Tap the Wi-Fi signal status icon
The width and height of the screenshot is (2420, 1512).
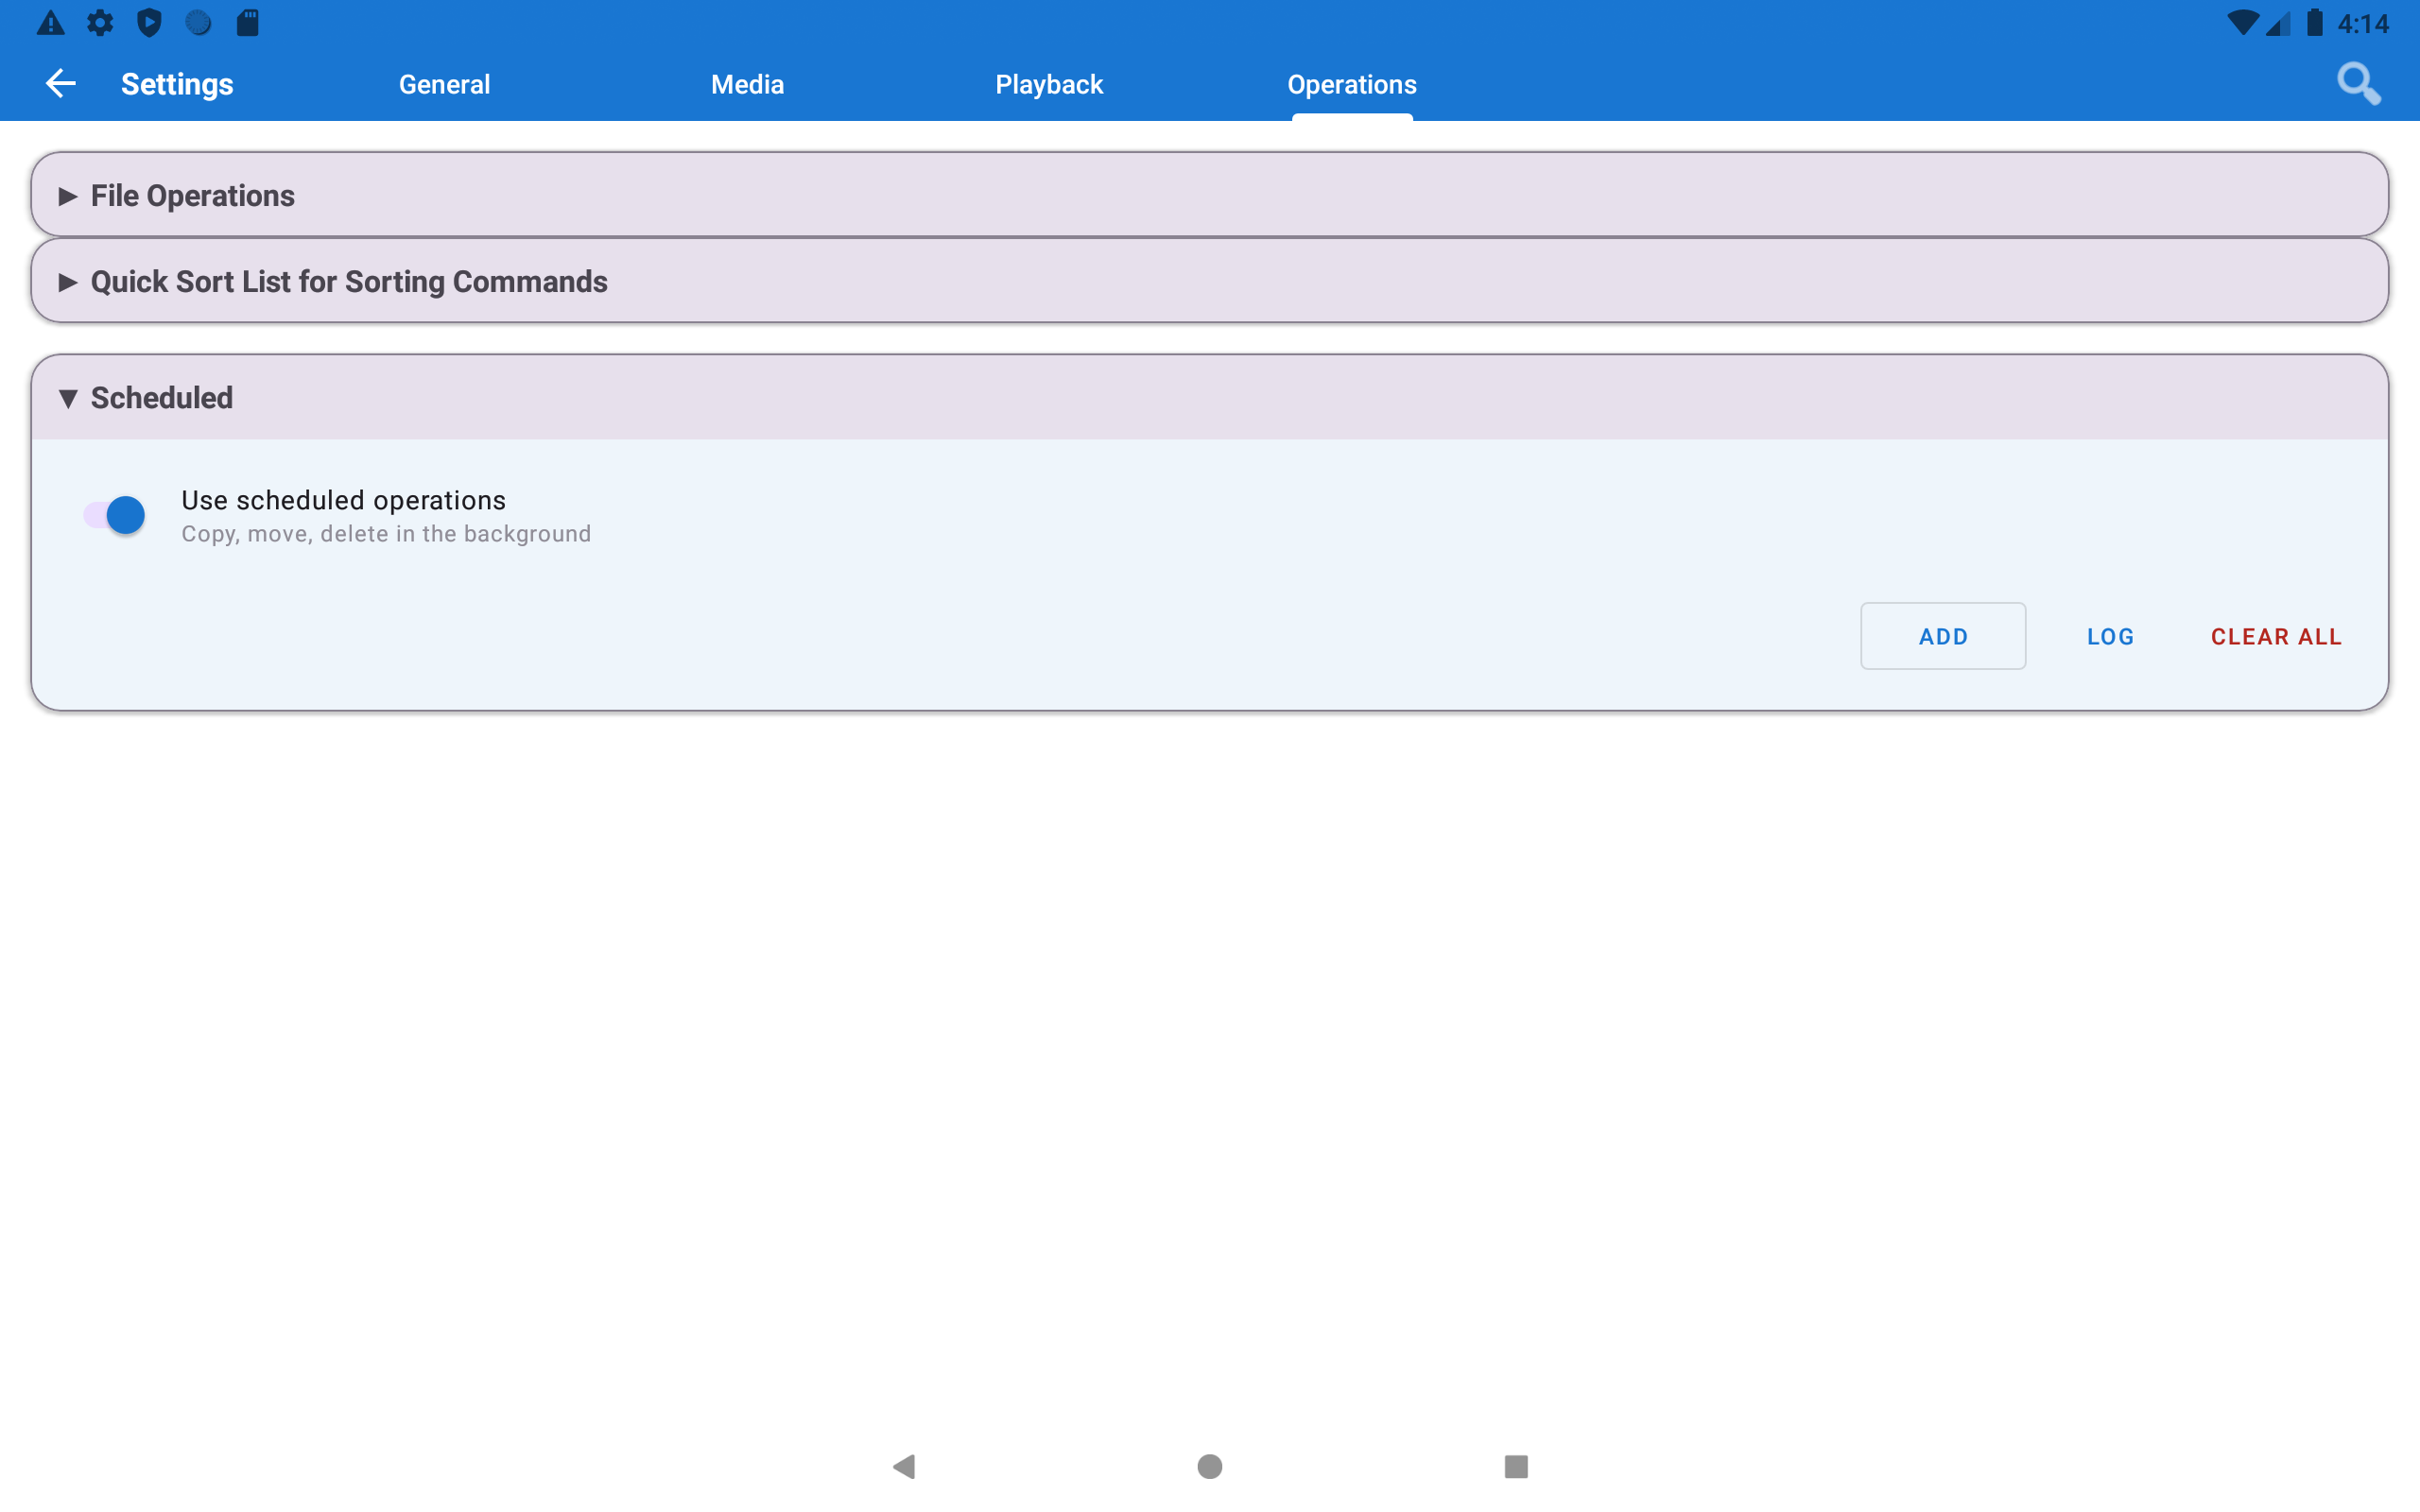pos(2243,23)
